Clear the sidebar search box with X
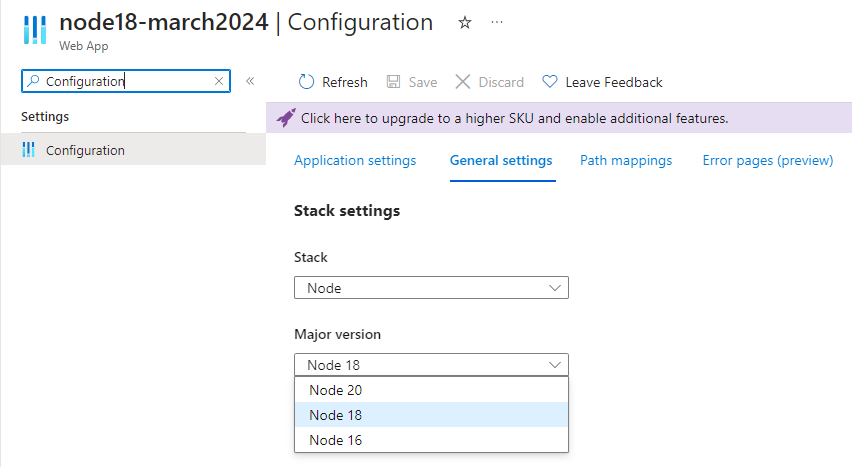Image resolution: width=852 pixels, height=467 pixels. pos(219,81)
